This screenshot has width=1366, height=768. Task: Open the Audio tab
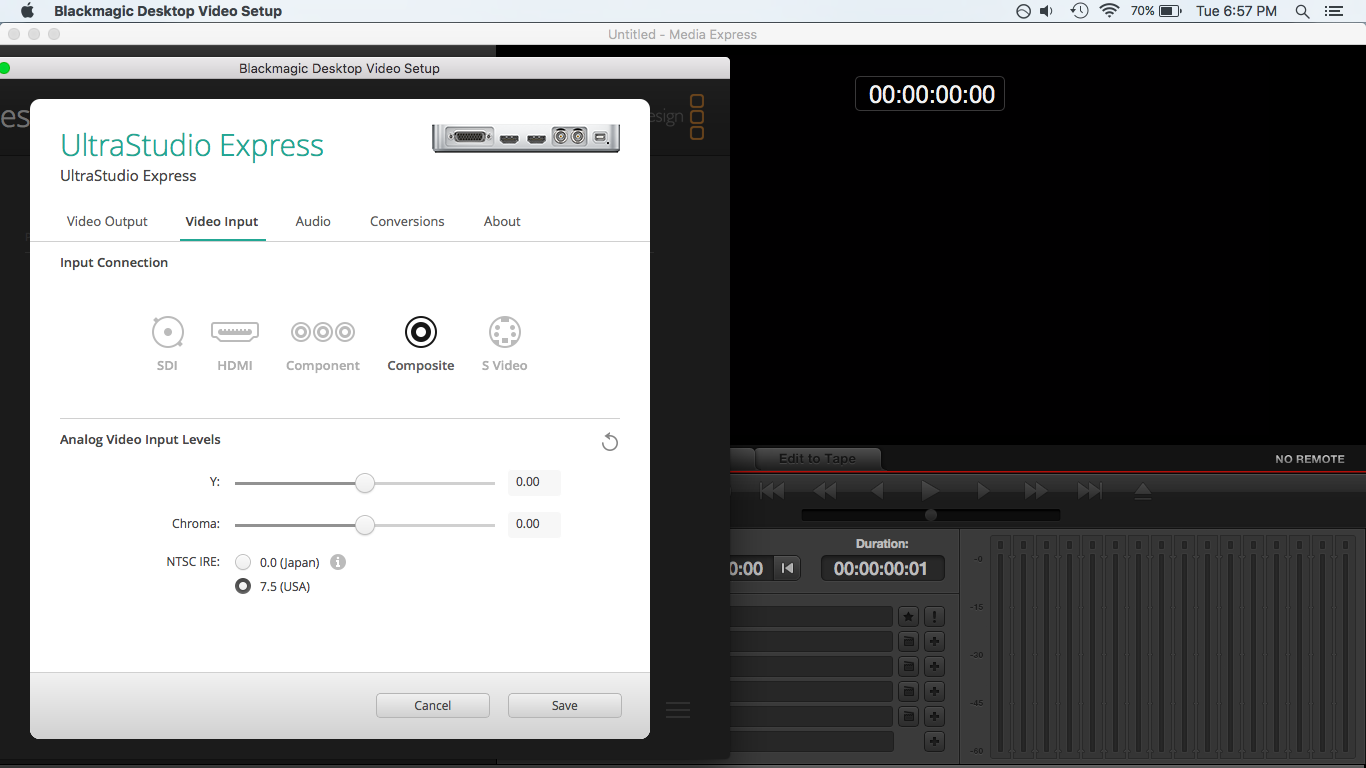point(313,221)
